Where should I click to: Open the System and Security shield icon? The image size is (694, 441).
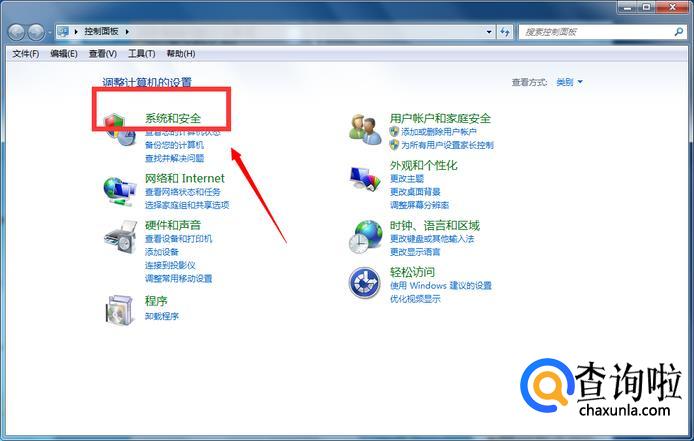point(120,129)
